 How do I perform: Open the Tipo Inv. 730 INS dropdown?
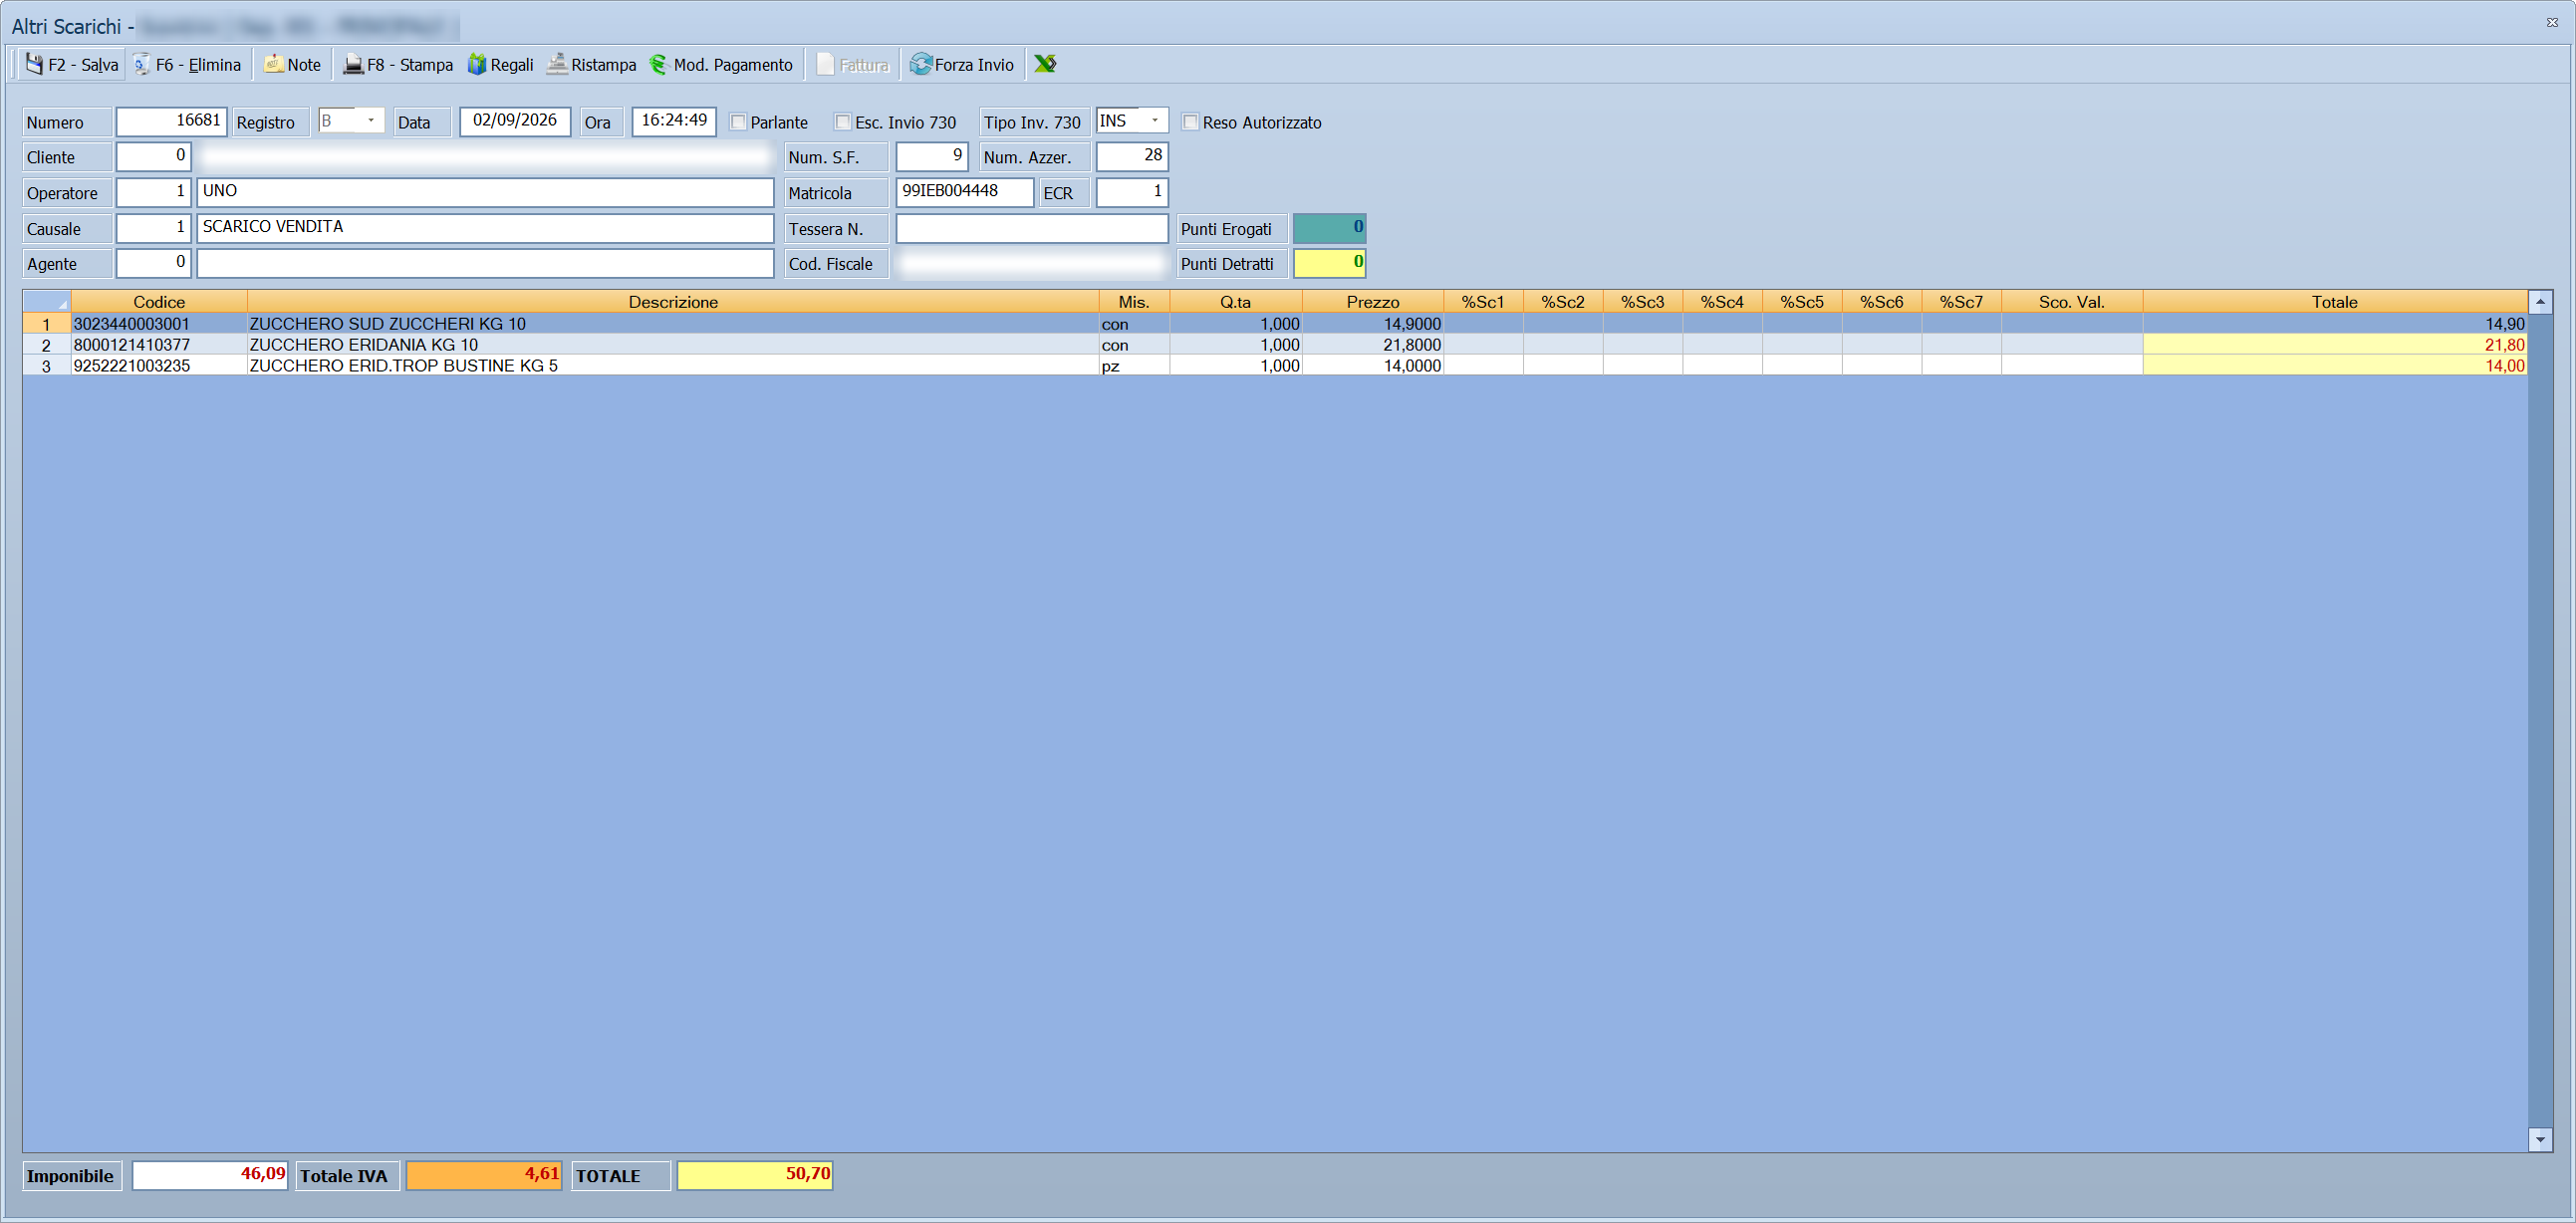[1155, 121]
